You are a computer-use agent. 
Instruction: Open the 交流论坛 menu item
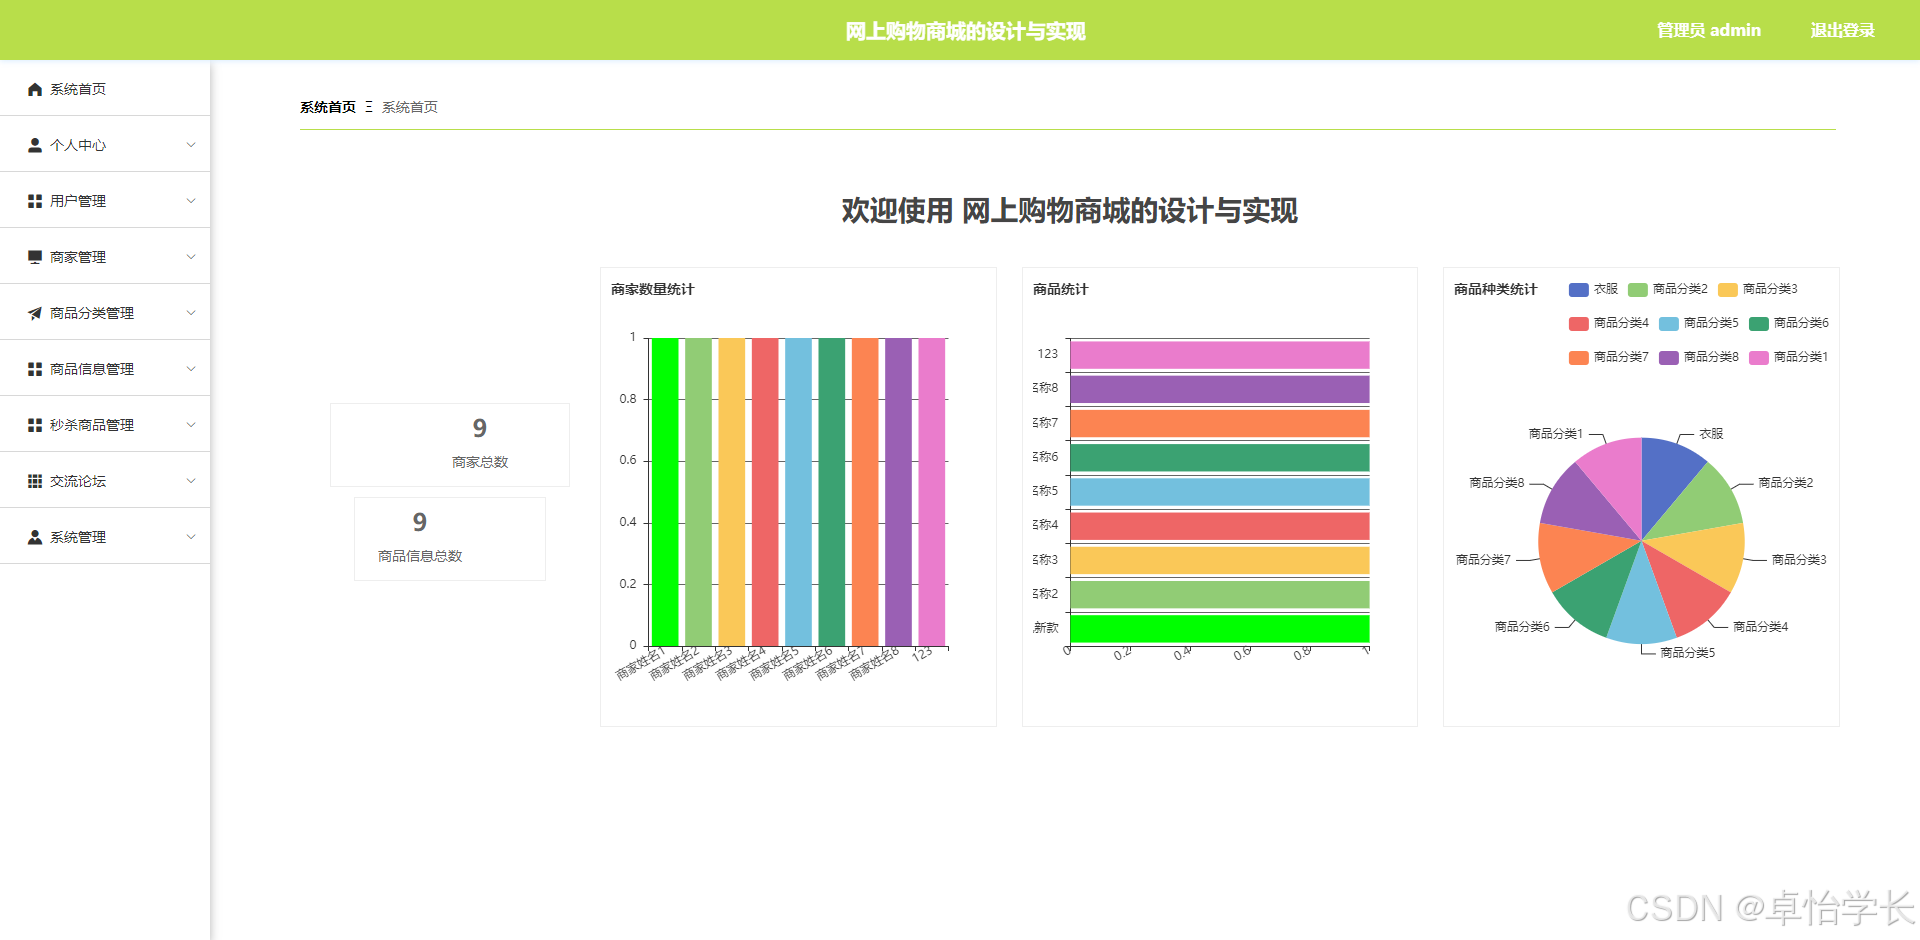coord(105,481)
